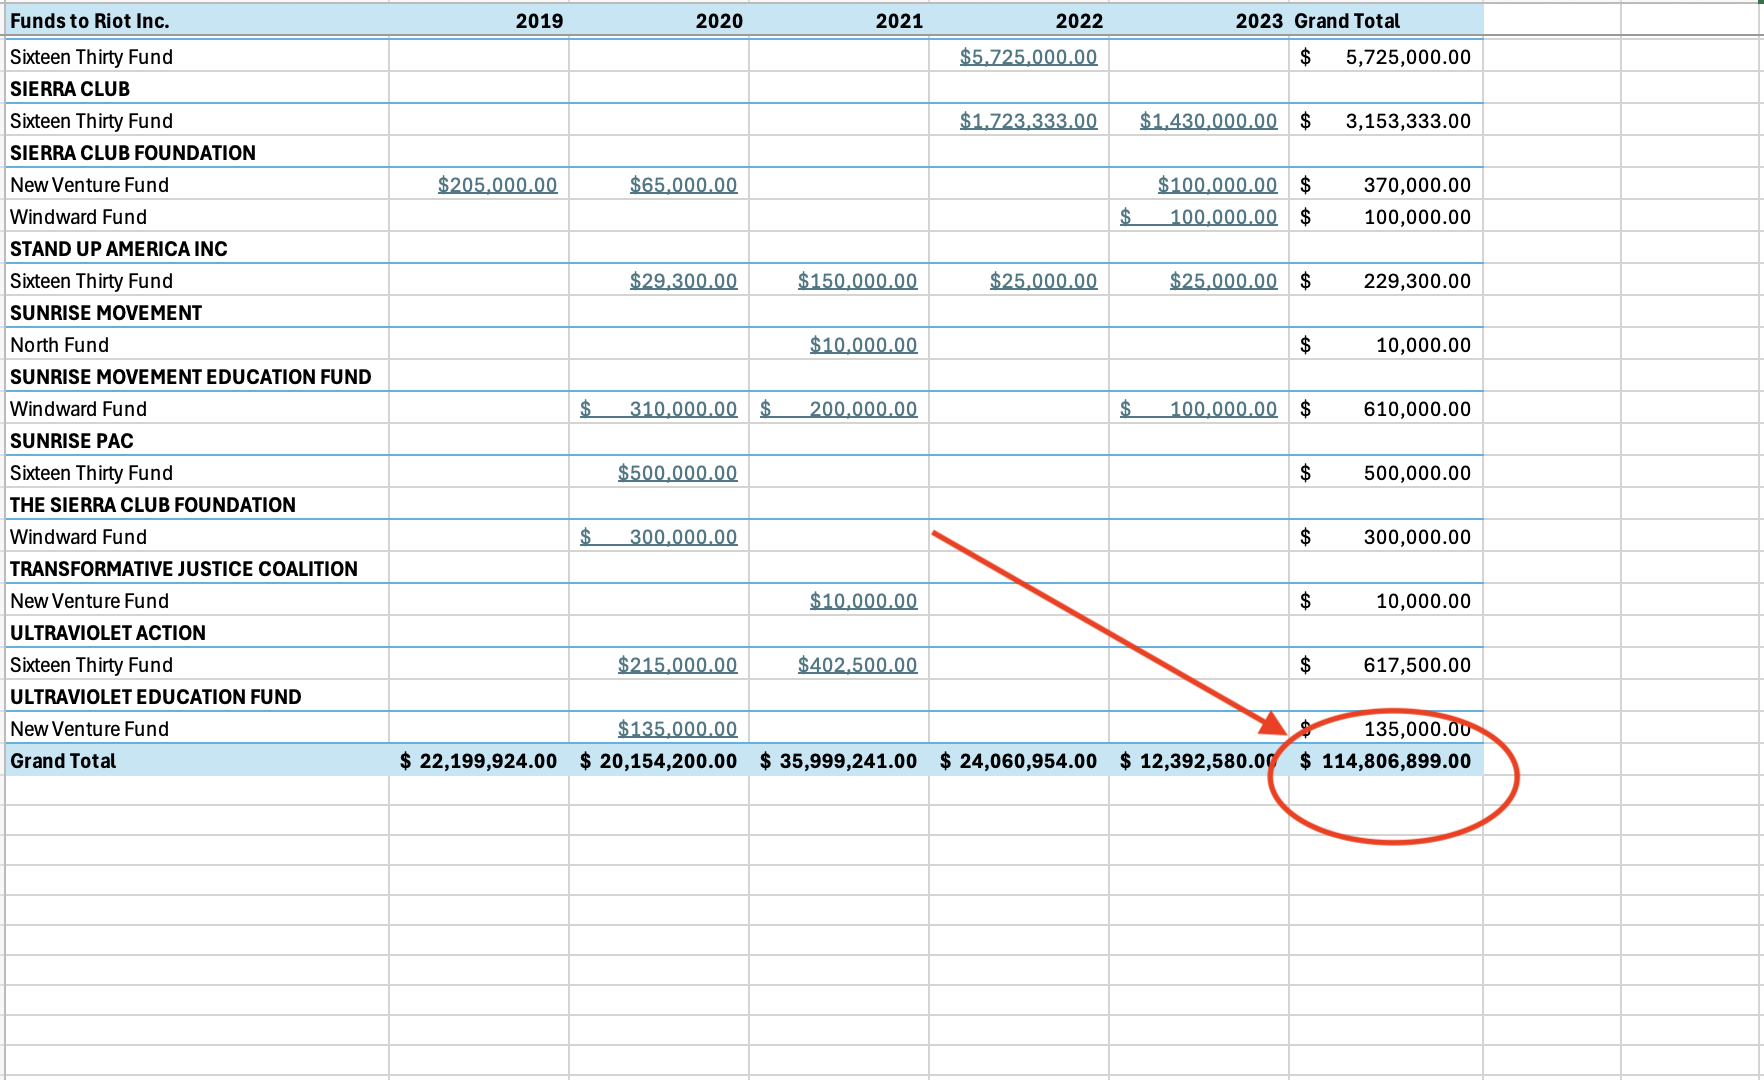Open the $1,723,333.00 hyperlink
Screen dimensions: 1764x1080
1028,121
